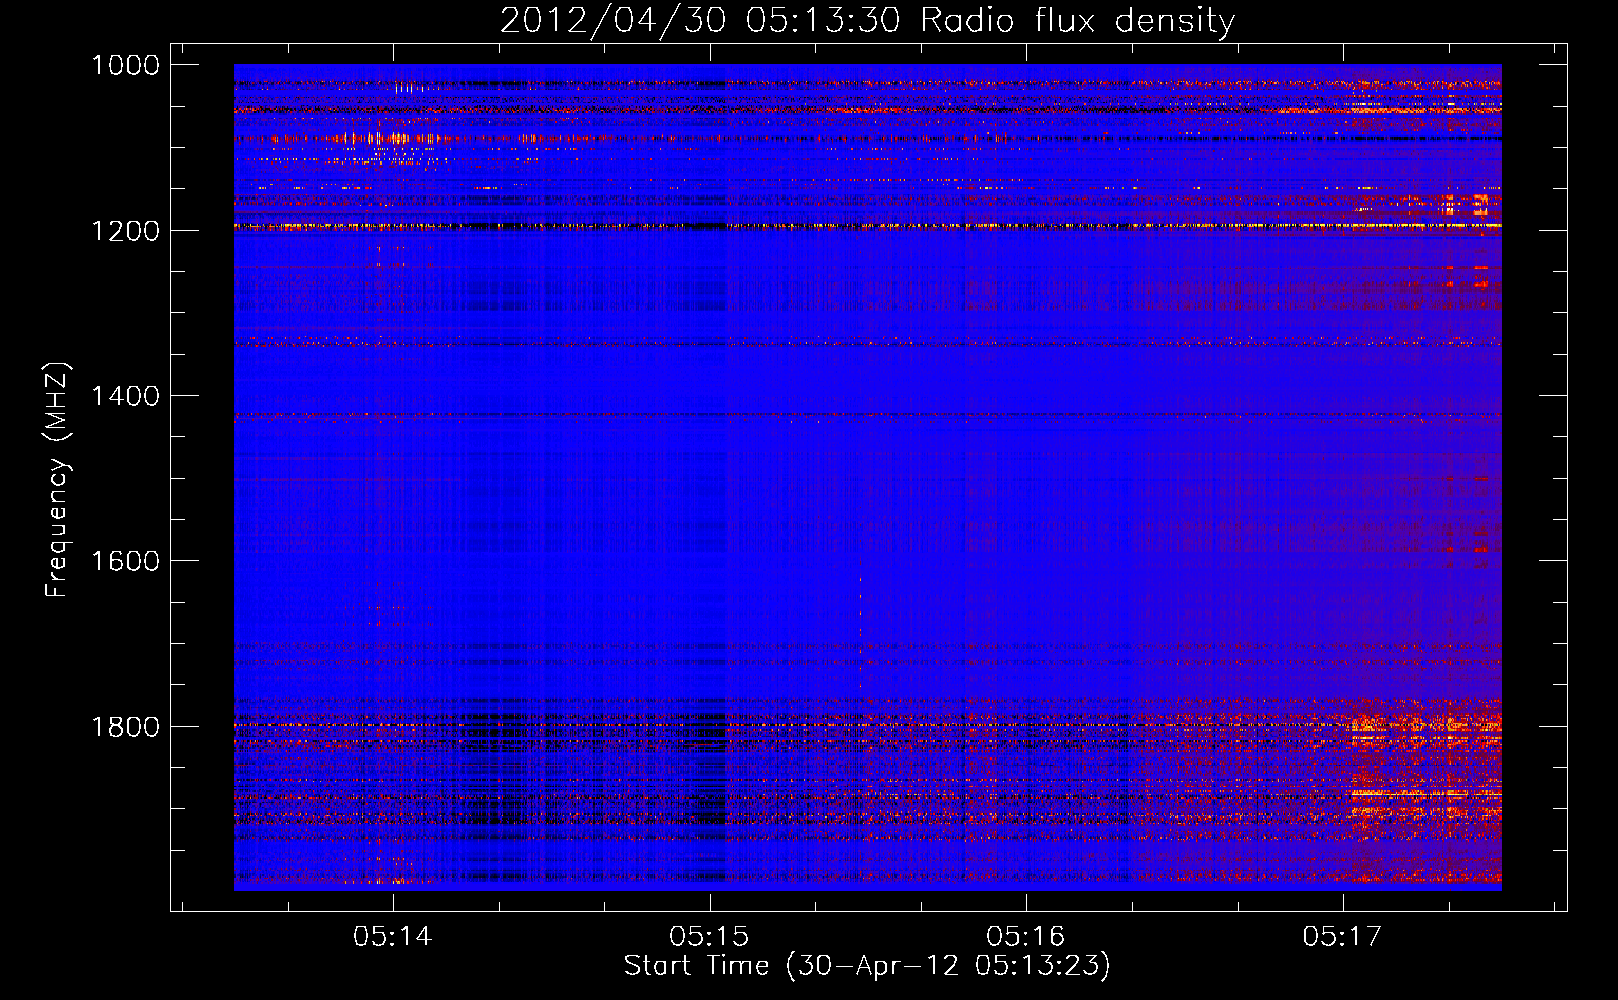Click the '05:17' time tick label
Image resolution: width=1618 pixels, height=1000 pixels.
1342,937
